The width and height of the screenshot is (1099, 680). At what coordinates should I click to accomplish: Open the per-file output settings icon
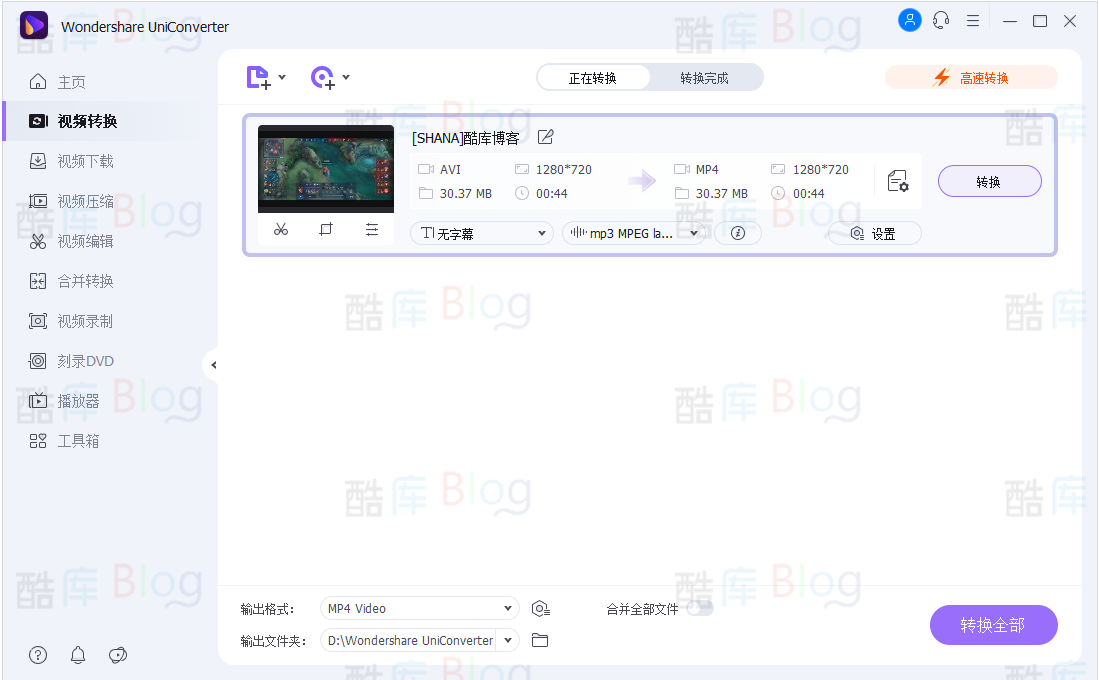[898, 181]
